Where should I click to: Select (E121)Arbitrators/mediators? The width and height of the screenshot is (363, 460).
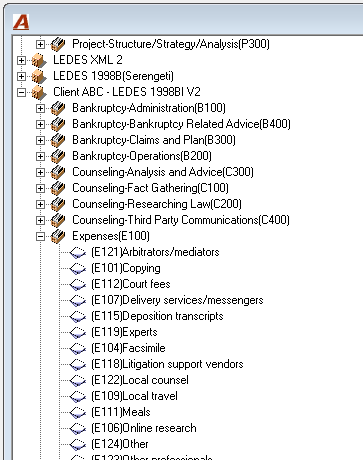coord(155,252)
